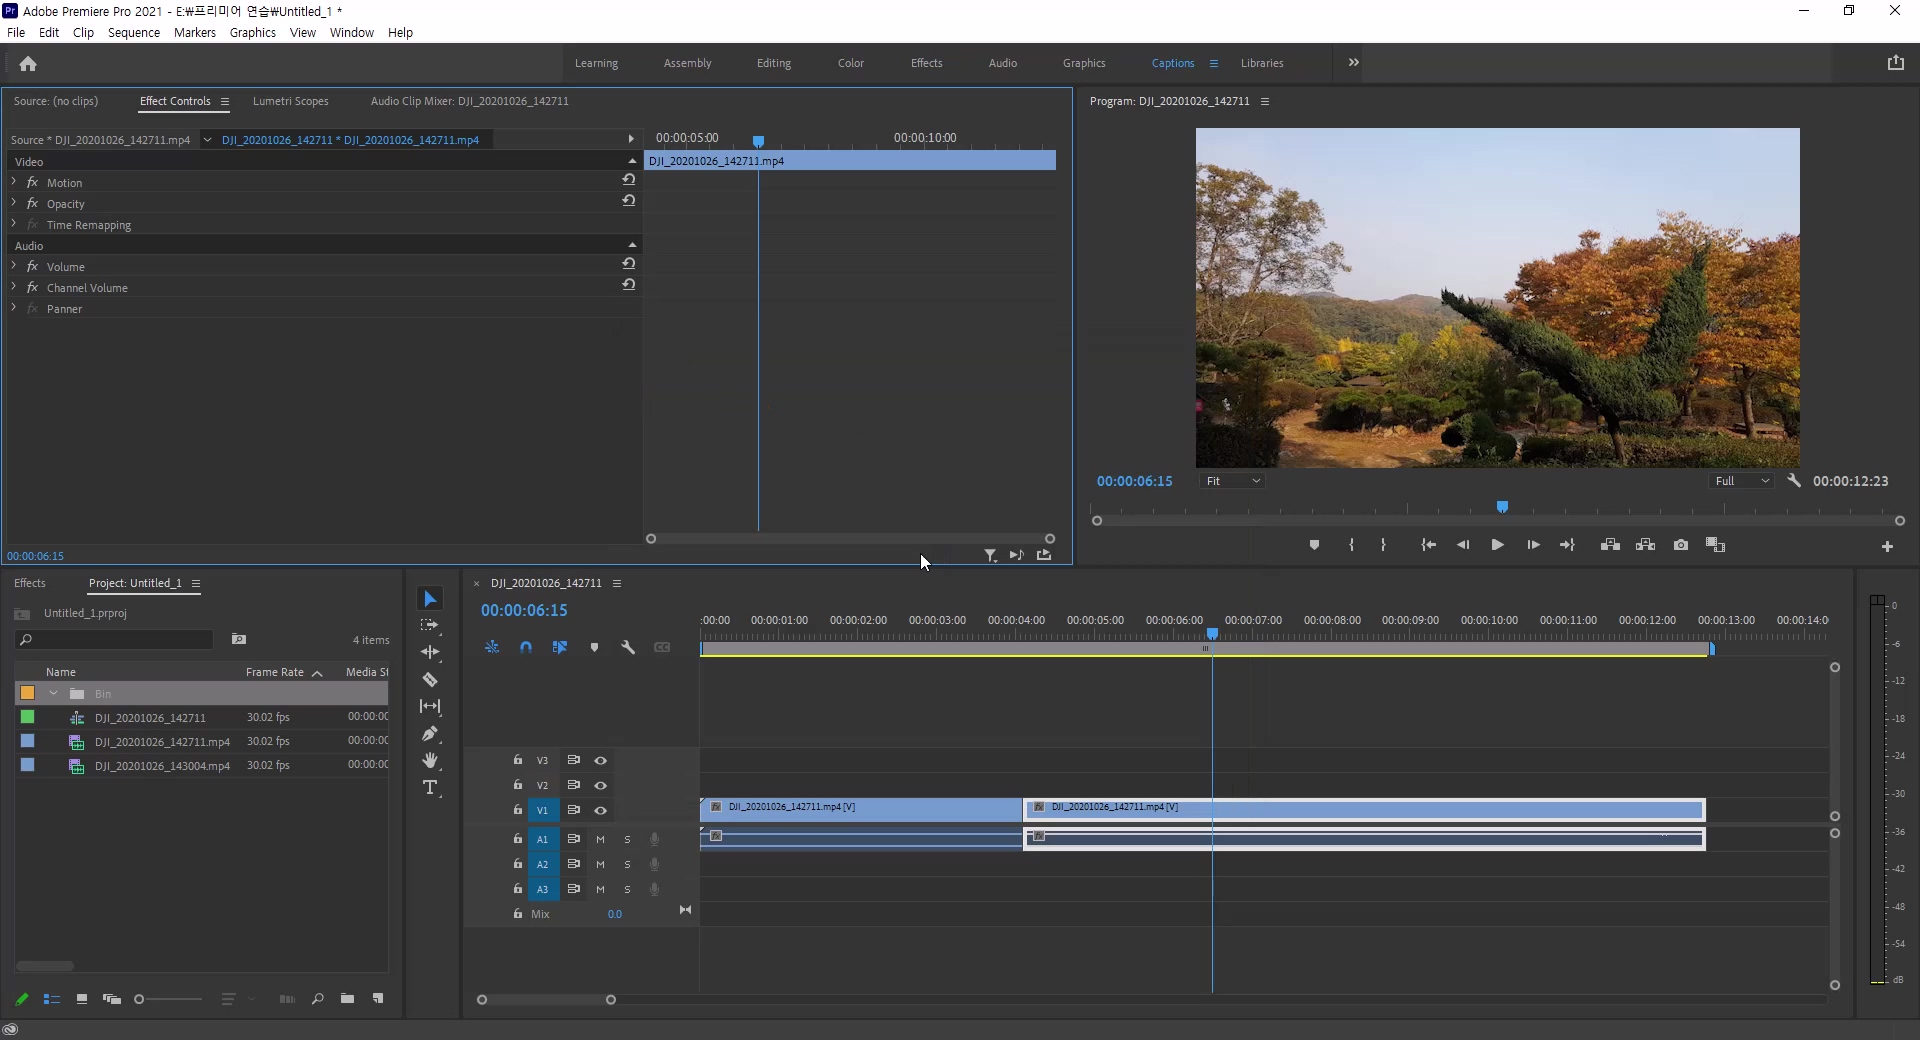This screenshot has width=1920, height=1040.
Task: Click New Item in Project panel
Action: tap(378, 998)
